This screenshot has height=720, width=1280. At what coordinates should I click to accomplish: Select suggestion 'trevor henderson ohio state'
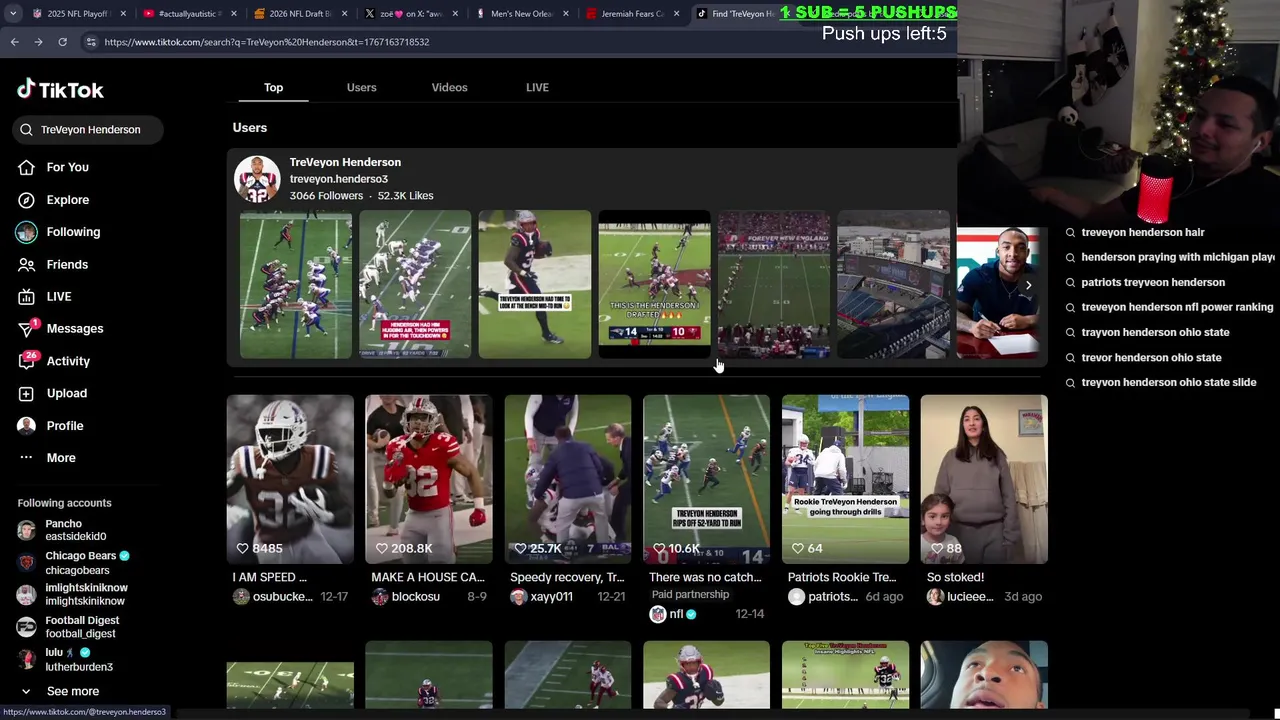(1151, 357)
